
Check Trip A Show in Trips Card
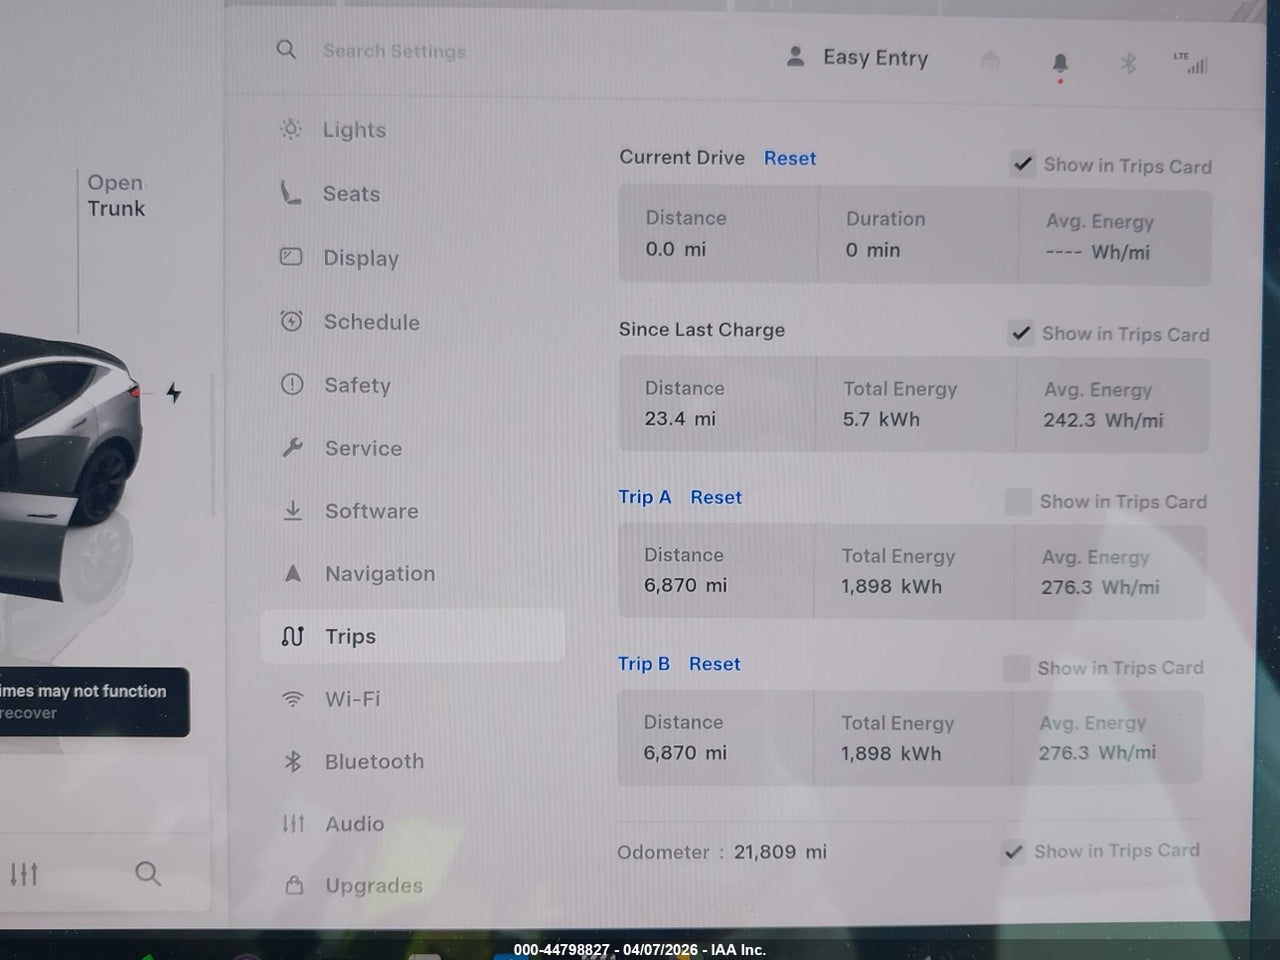click(x=1018, y=501)
